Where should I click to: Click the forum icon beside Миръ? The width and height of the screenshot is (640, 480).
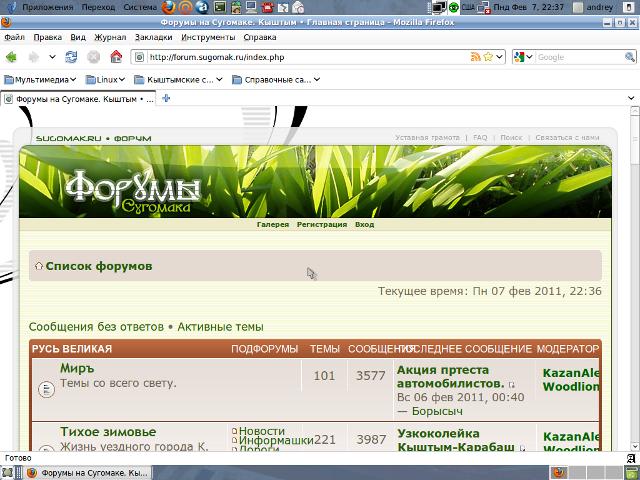pos(45,389)
